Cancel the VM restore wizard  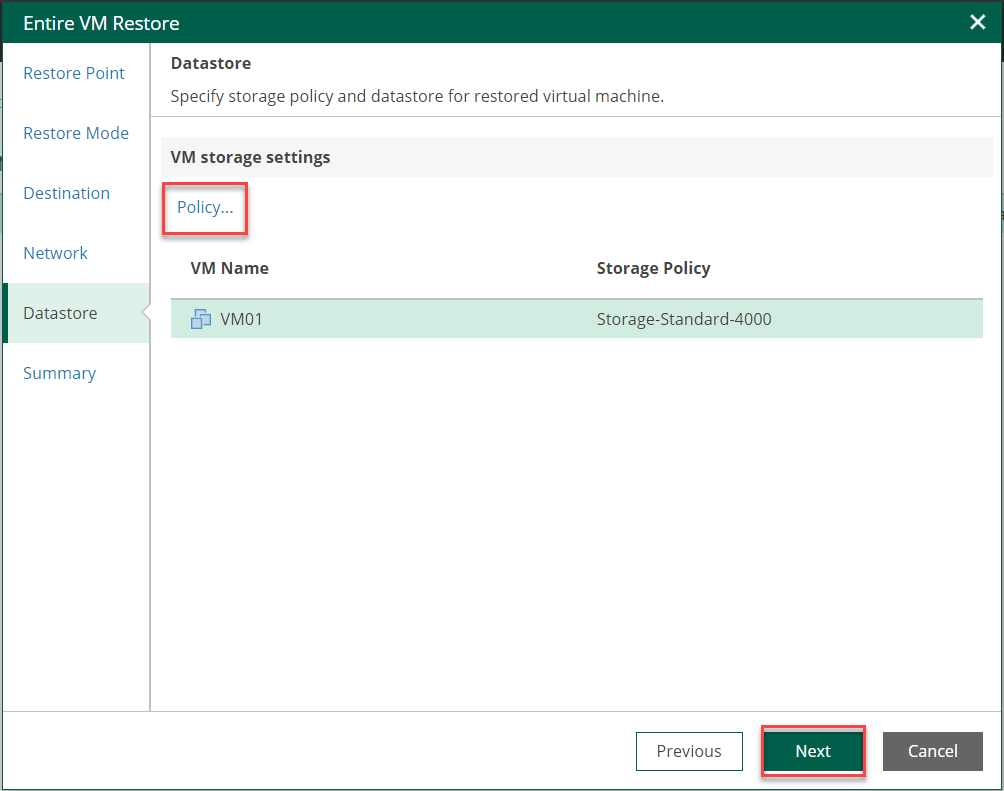point(932,751)
